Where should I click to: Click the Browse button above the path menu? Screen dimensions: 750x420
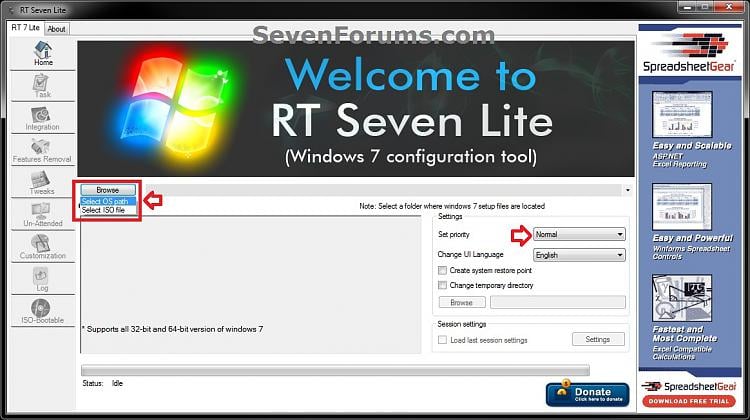coord(108,190)
